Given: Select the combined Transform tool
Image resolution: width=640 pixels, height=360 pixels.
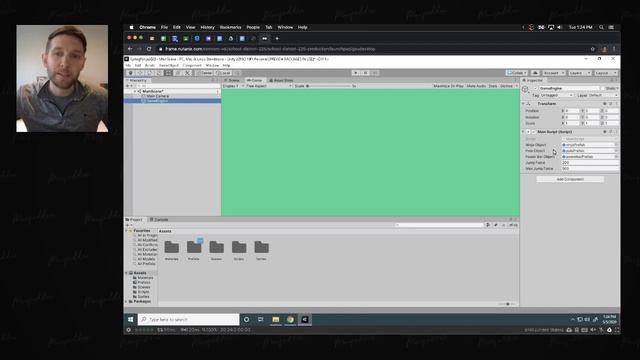Looking at the screenshot, I should 178,73.
